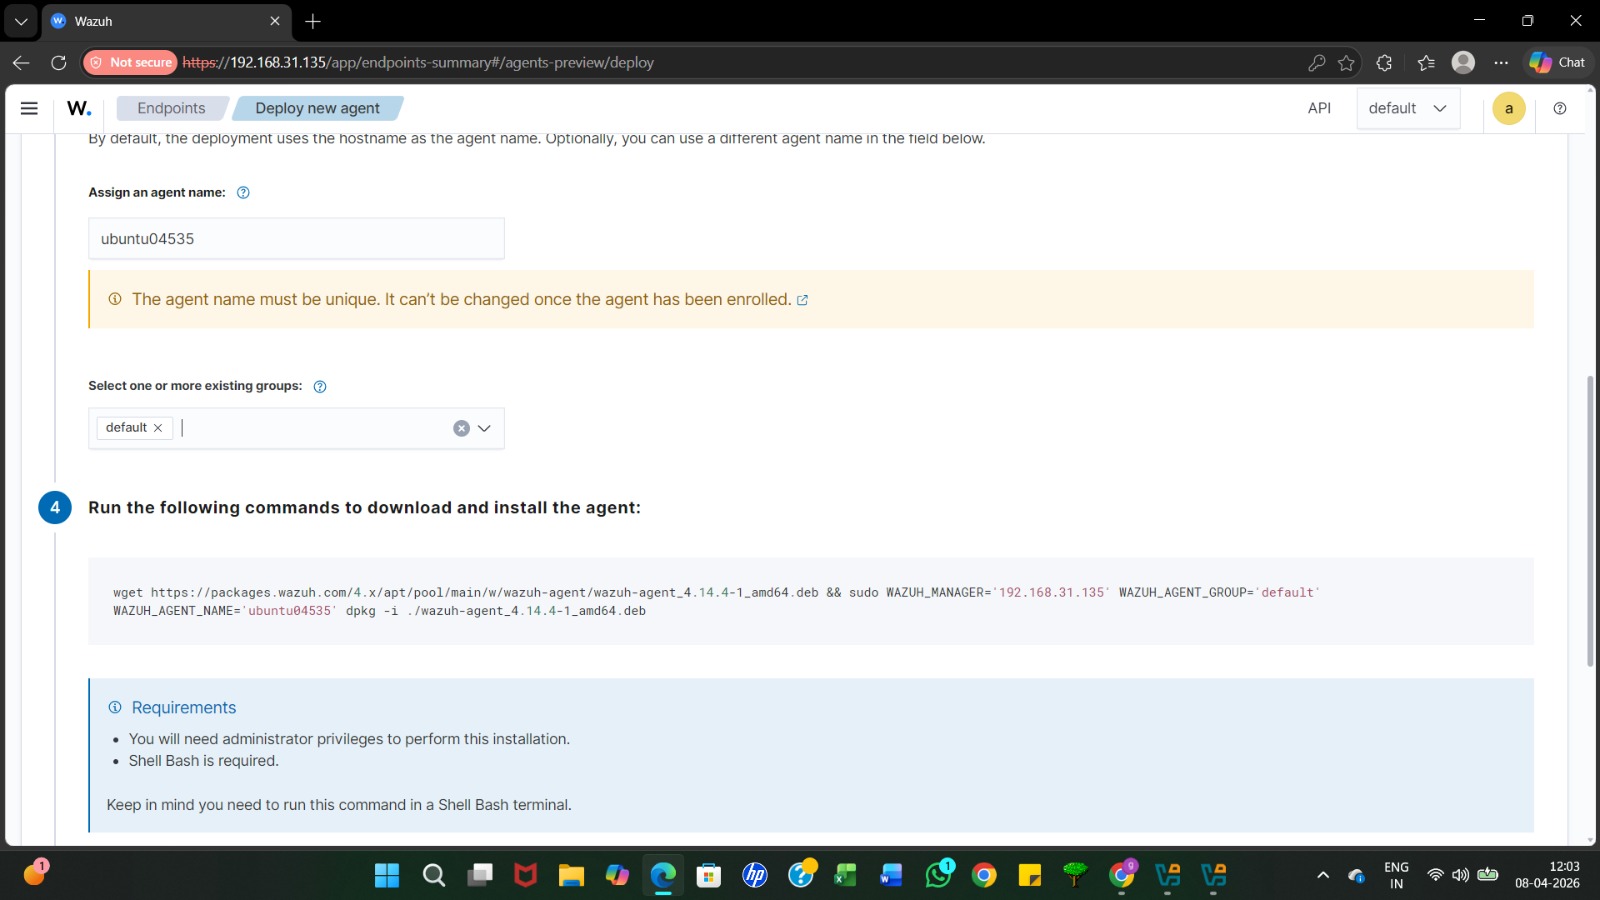Open a new browser tab
This screenshot has width=1600, height=900.
click(313, 21)
